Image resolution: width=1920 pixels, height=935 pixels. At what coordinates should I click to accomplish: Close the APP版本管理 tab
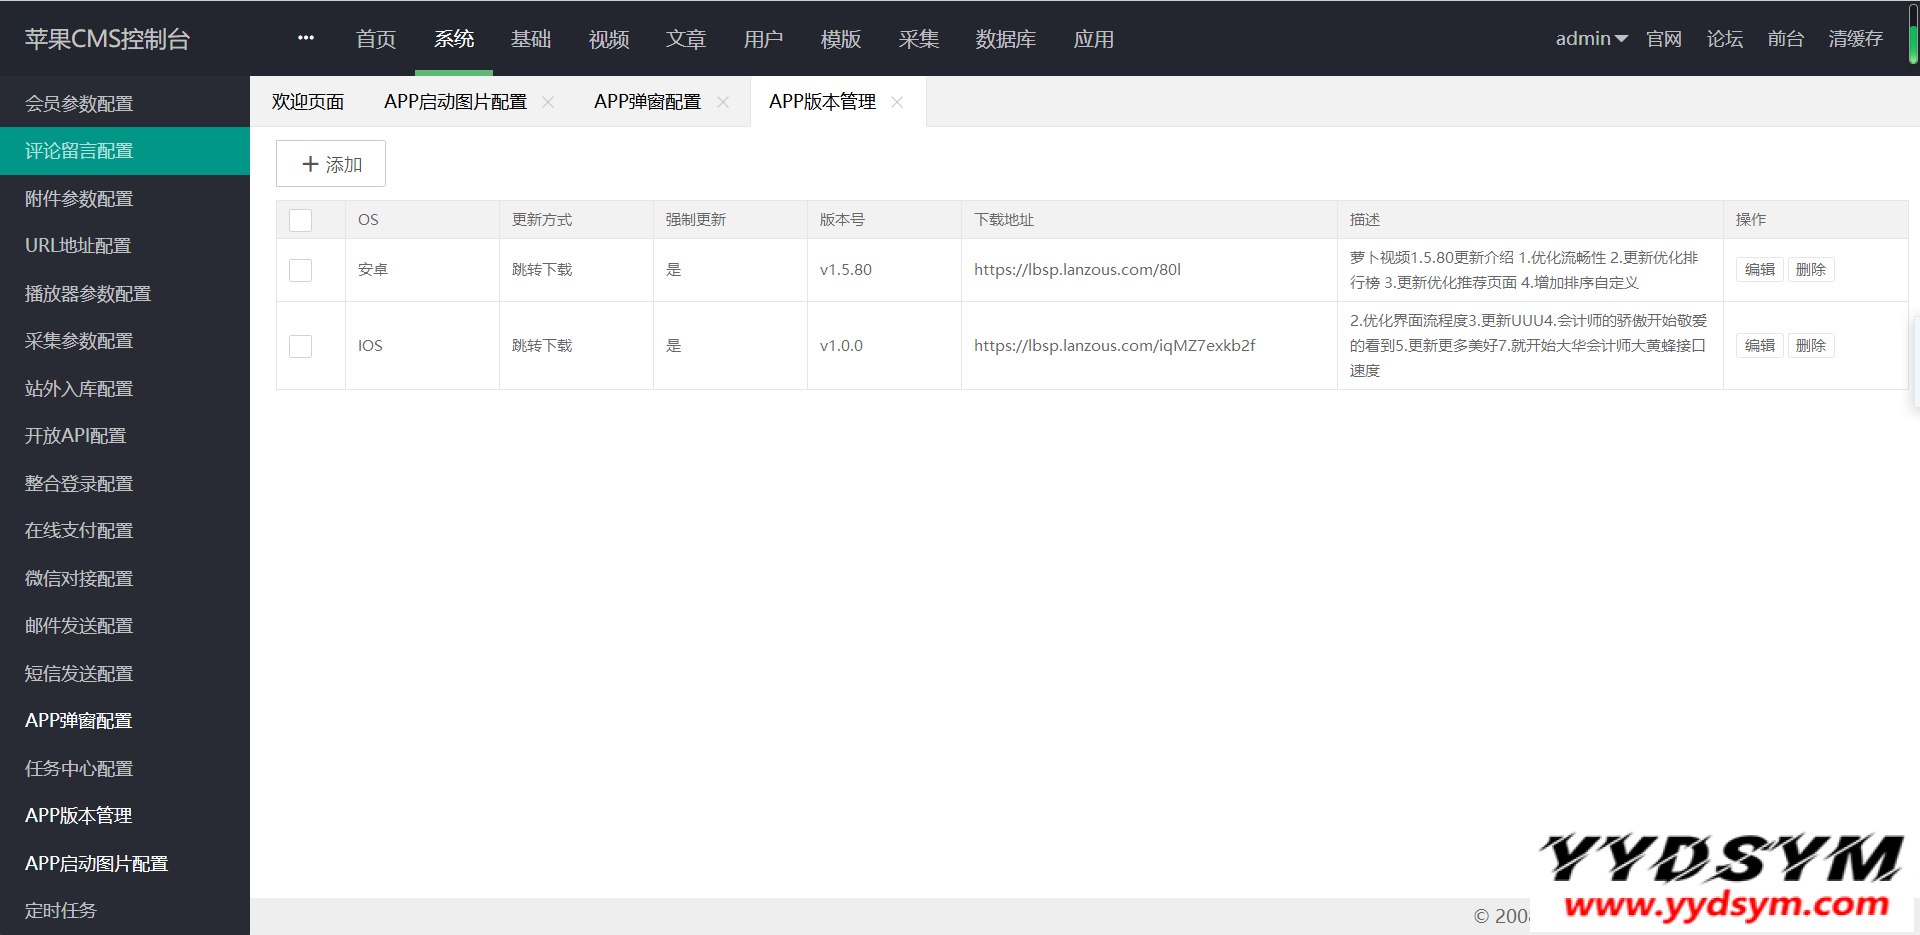coord(897,102)
